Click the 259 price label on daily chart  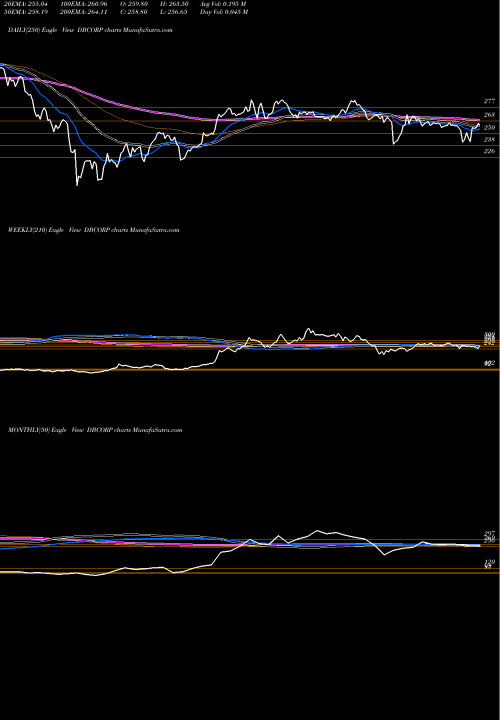489,128
